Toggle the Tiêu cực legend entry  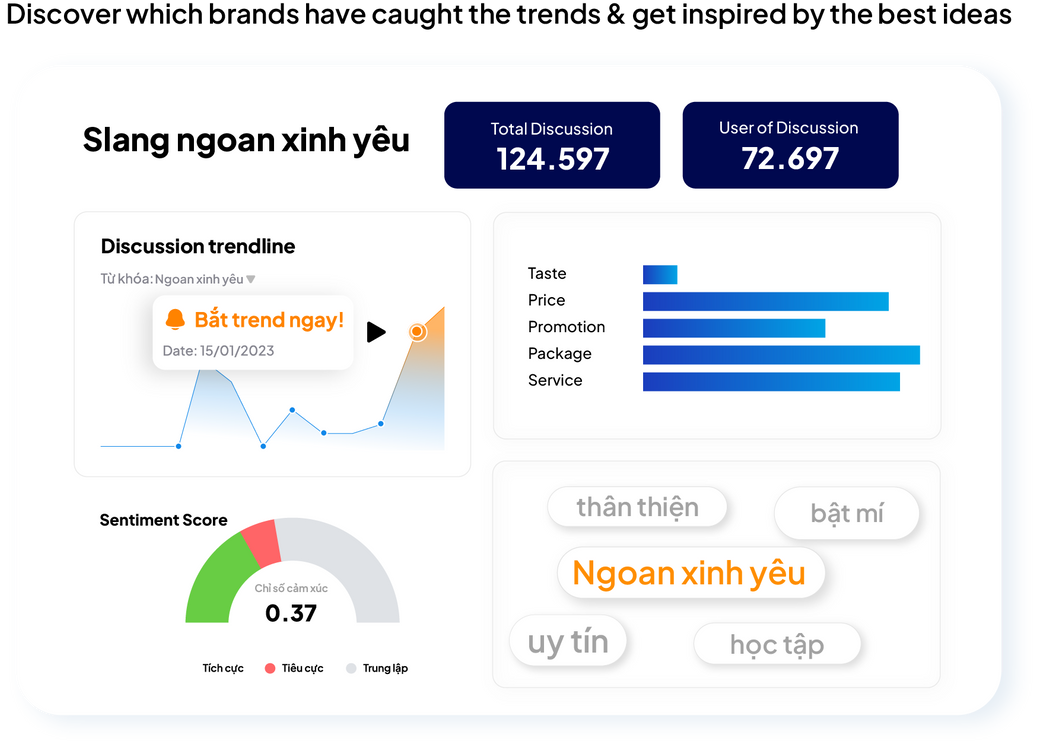294,668
